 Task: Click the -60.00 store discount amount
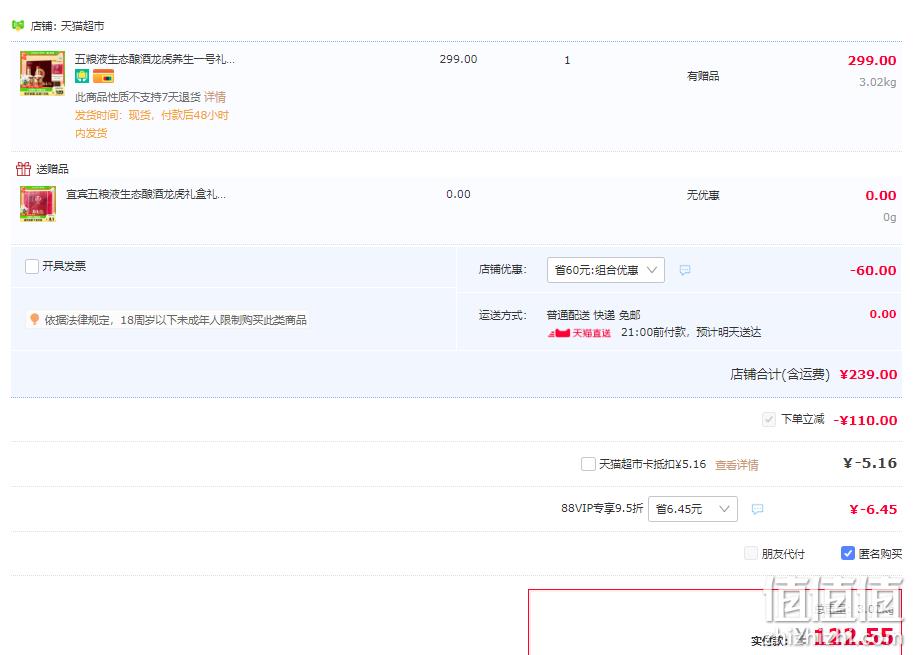click(873, 270)
